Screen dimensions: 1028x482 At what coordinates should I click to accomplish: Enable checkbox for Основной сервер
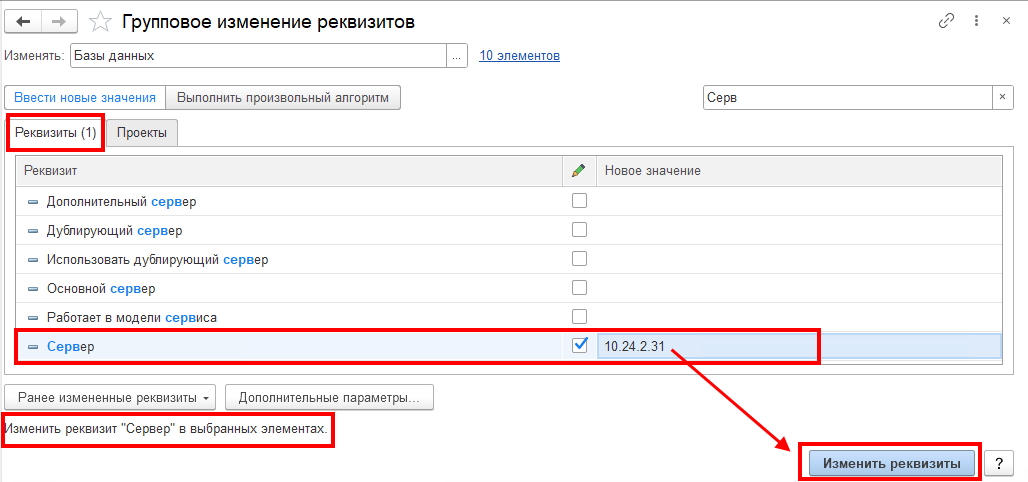coord(580,287)
